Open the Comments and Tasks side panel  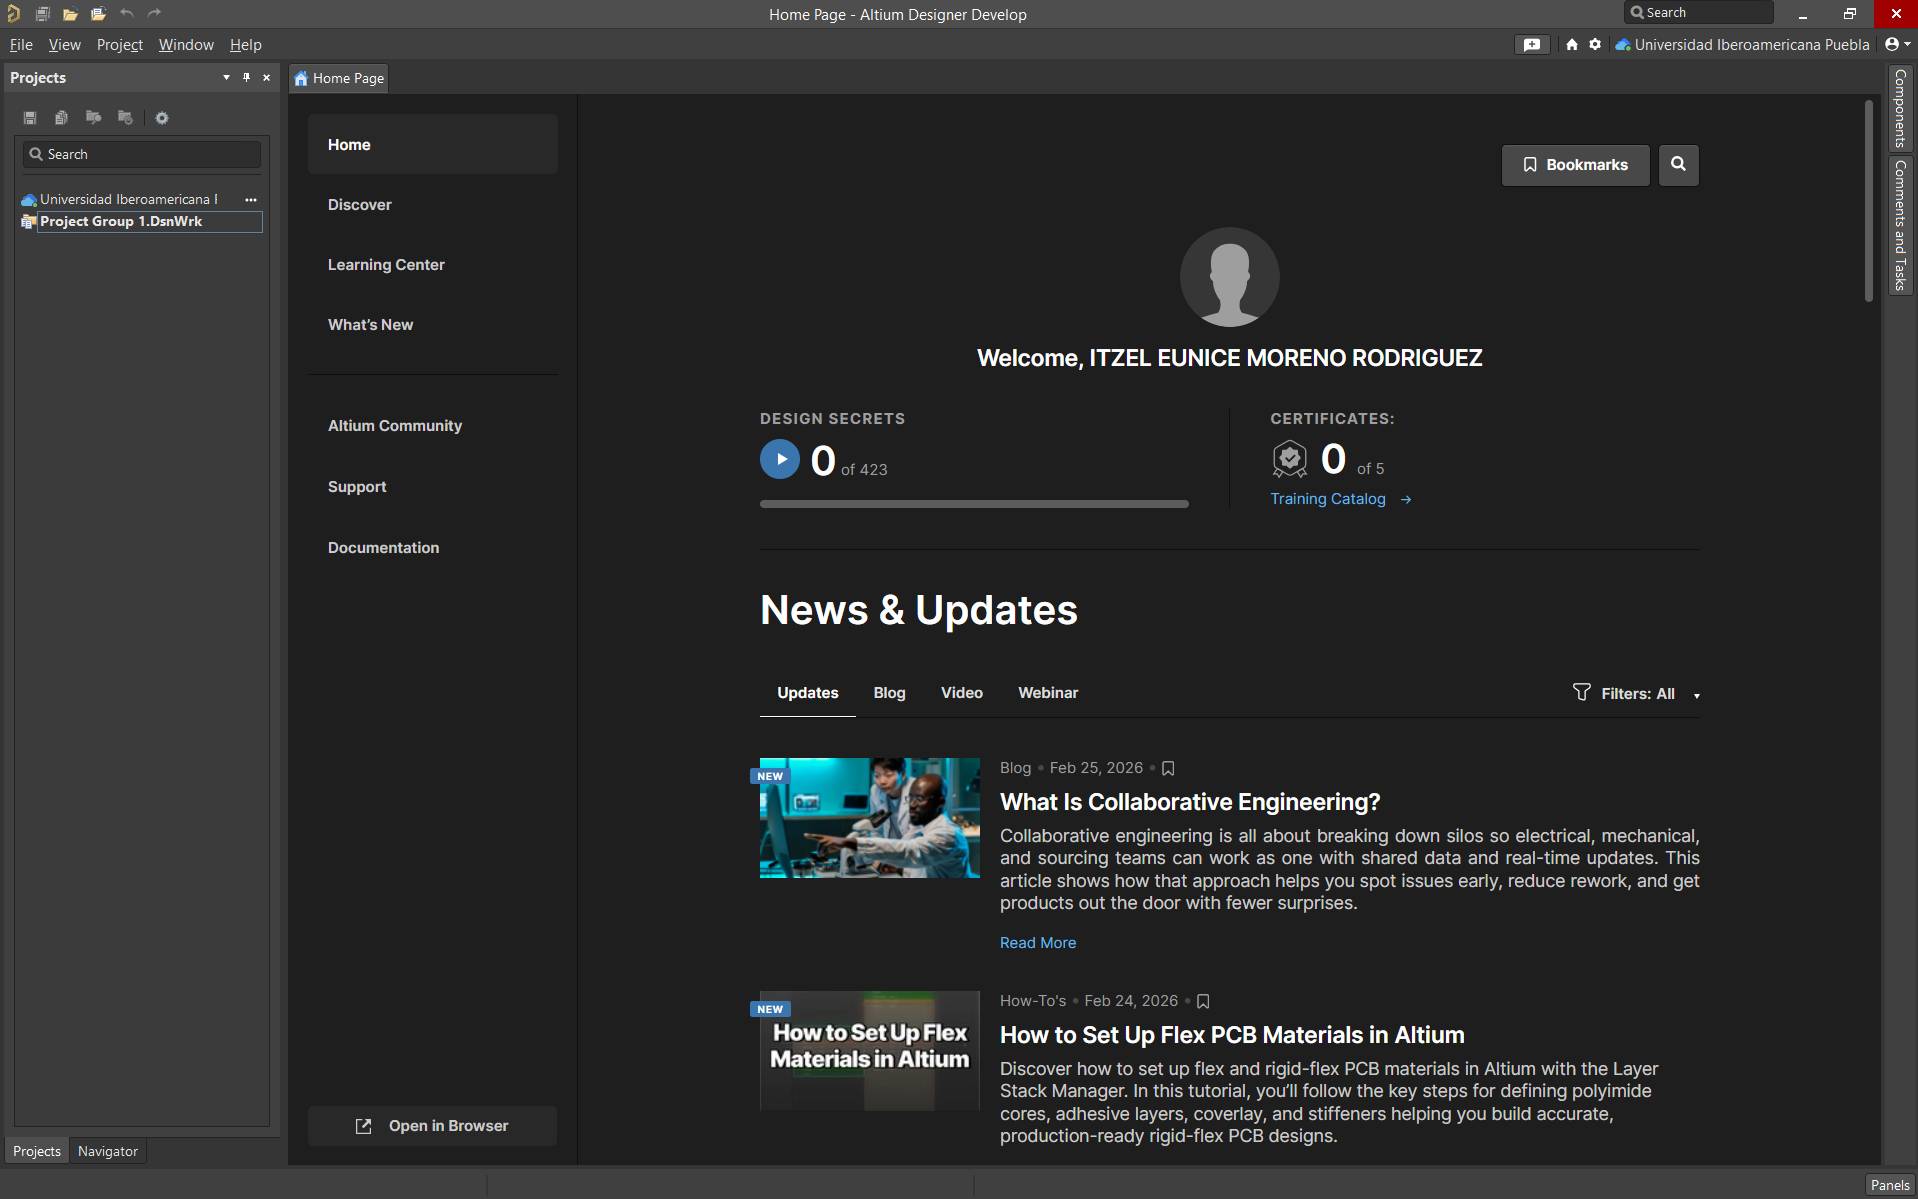tap(1900, 225)
